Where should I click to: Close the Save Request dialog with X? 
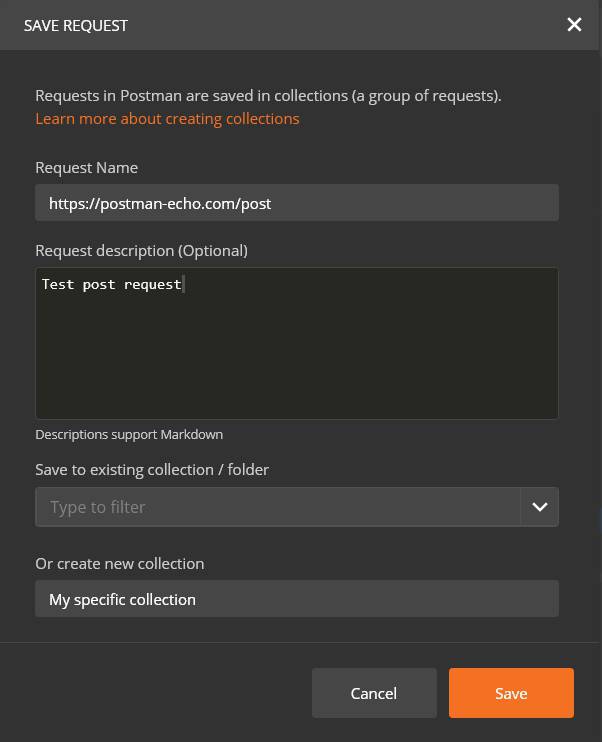coord(574,25)
